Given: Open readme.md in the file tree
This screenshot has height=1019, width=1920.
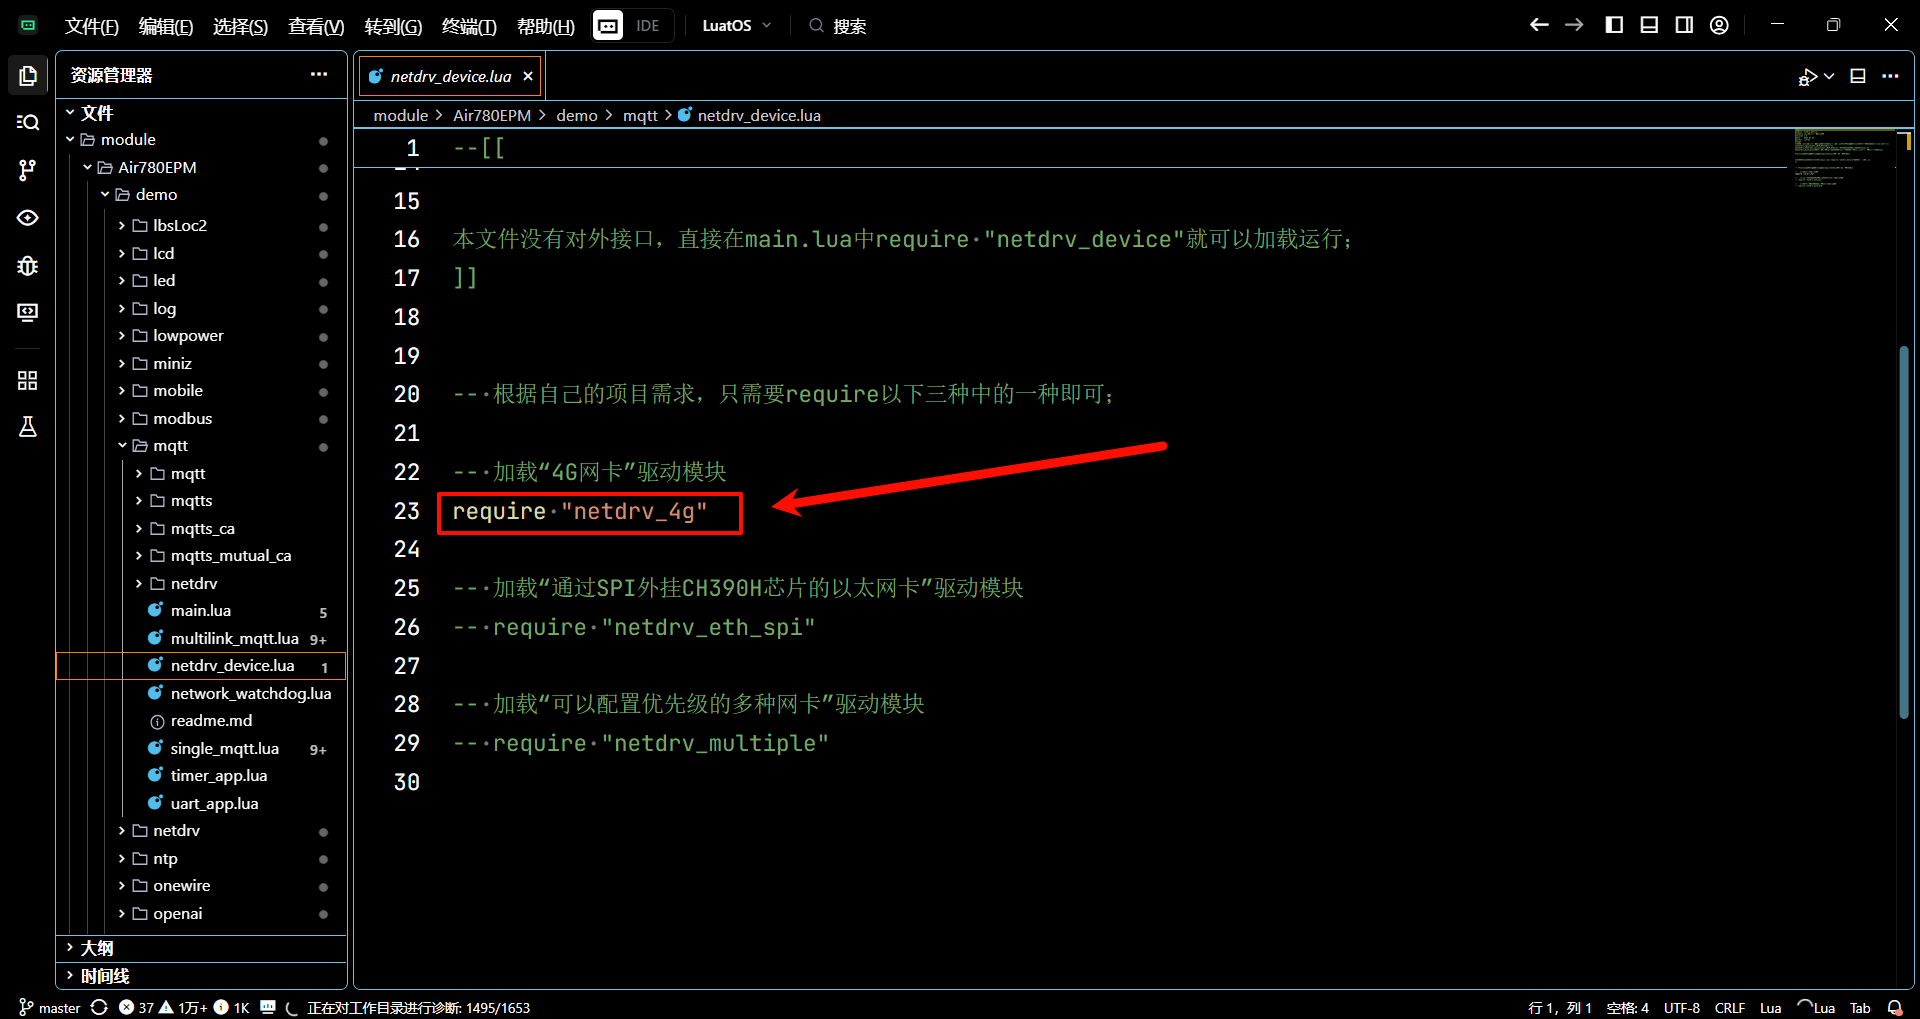Looking at the screenshot, I should [x=211, y=721].
